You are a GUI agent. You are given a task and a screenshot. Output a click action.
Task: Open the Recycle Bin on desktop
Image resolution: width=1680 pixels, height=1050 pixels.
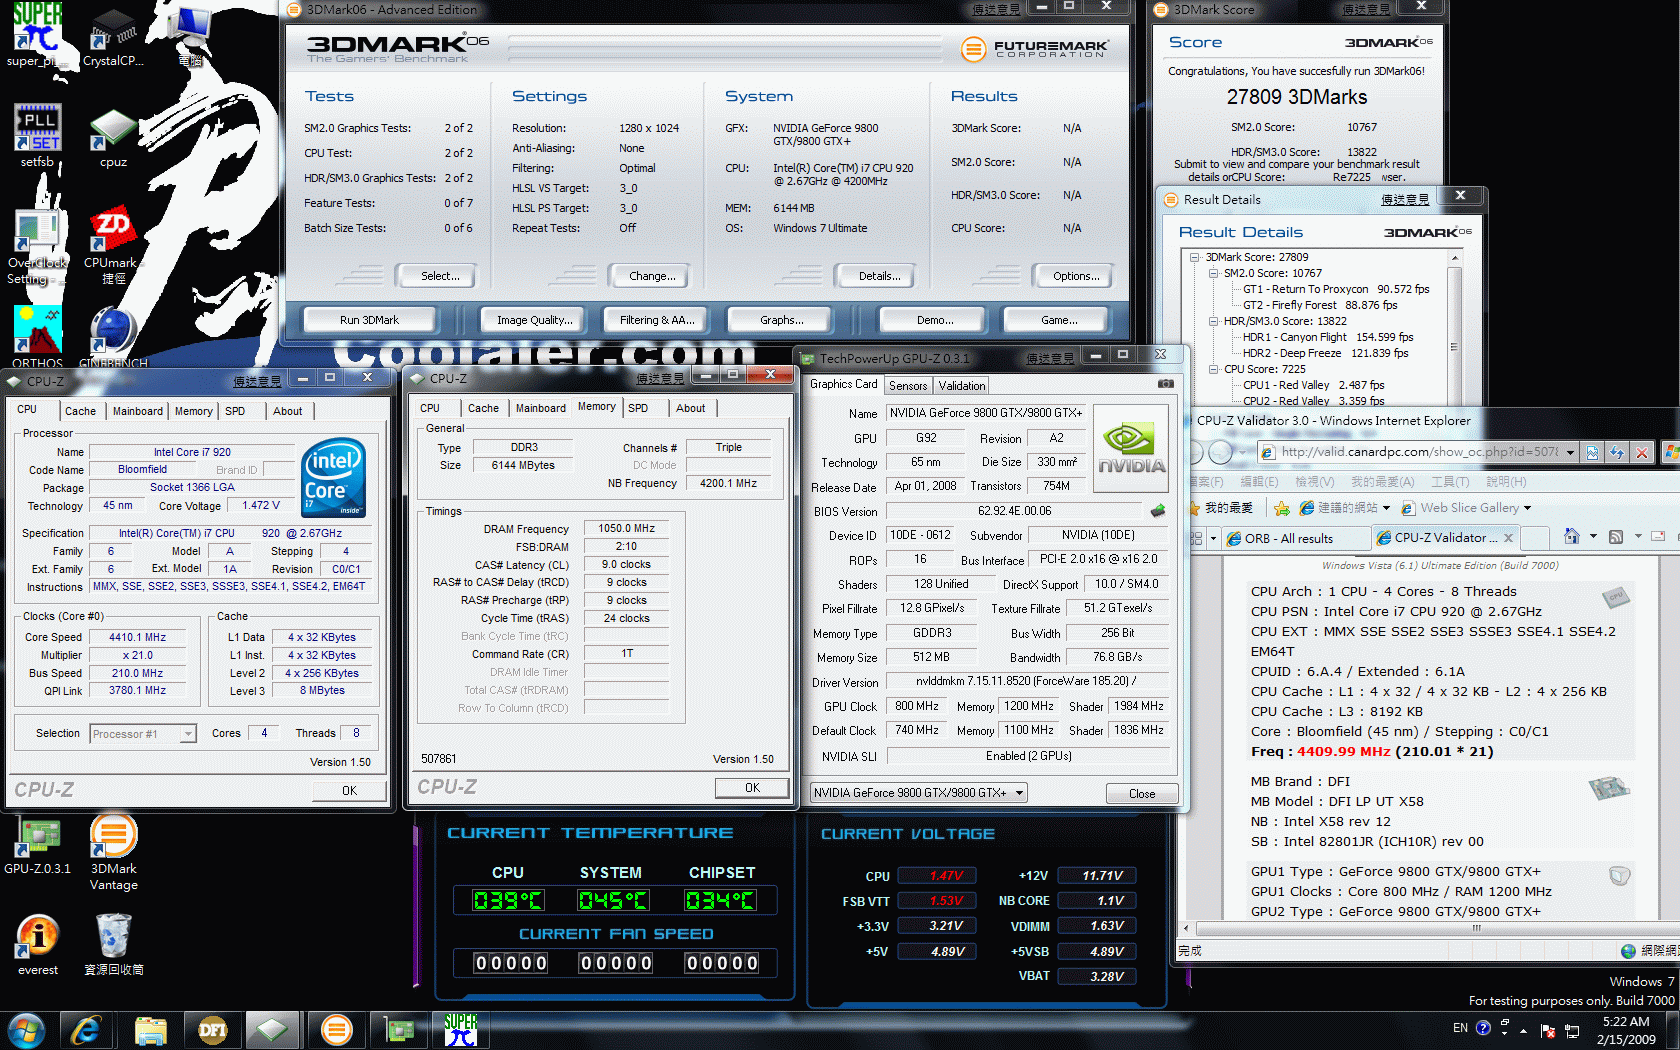point(113,945)
